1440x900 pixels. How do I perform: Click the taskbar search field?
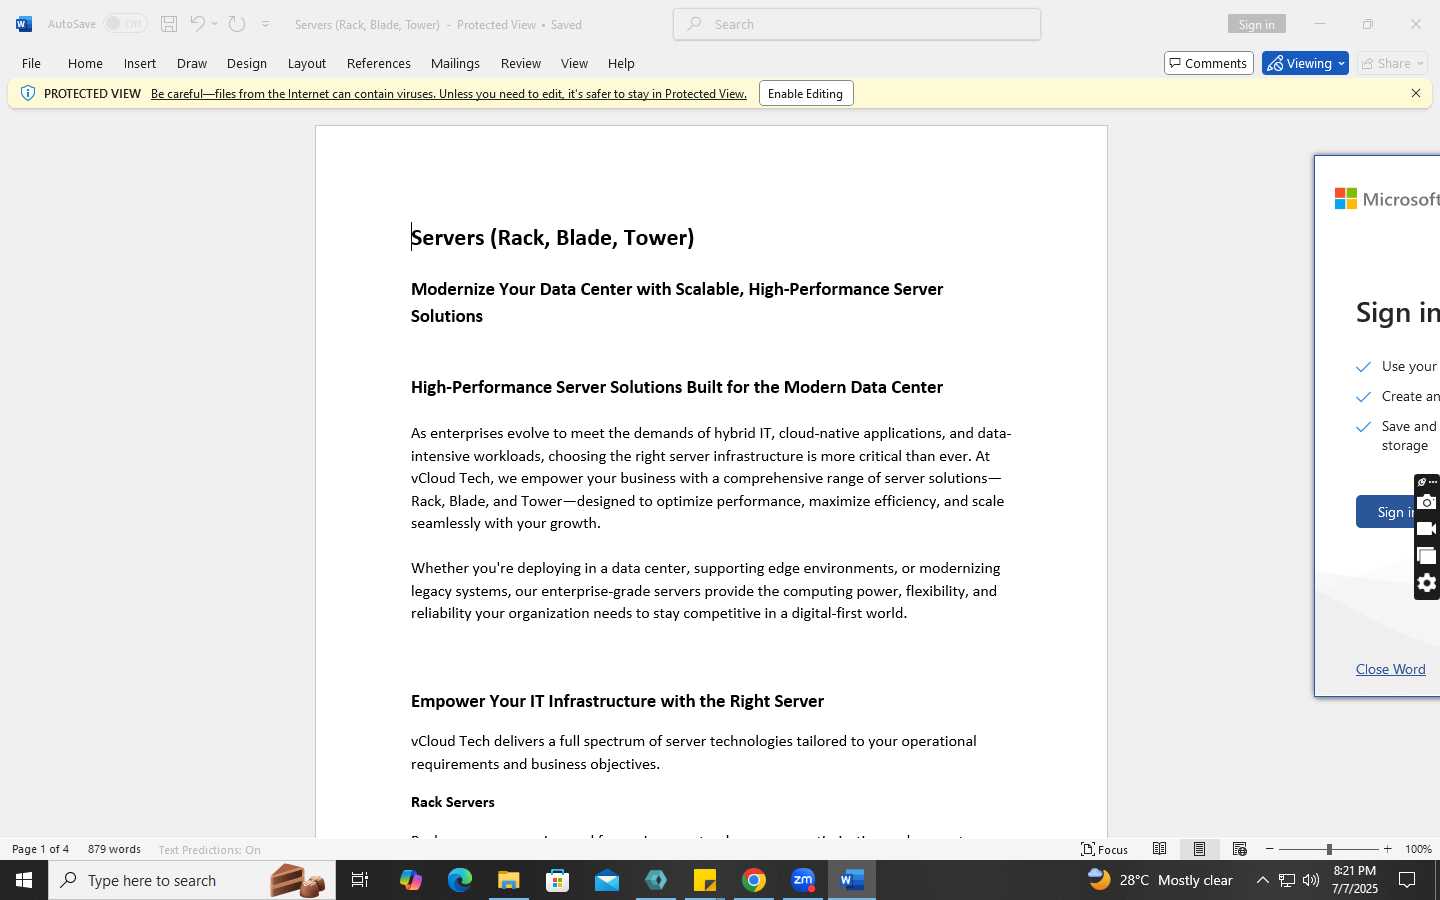(x=192, y=880)
